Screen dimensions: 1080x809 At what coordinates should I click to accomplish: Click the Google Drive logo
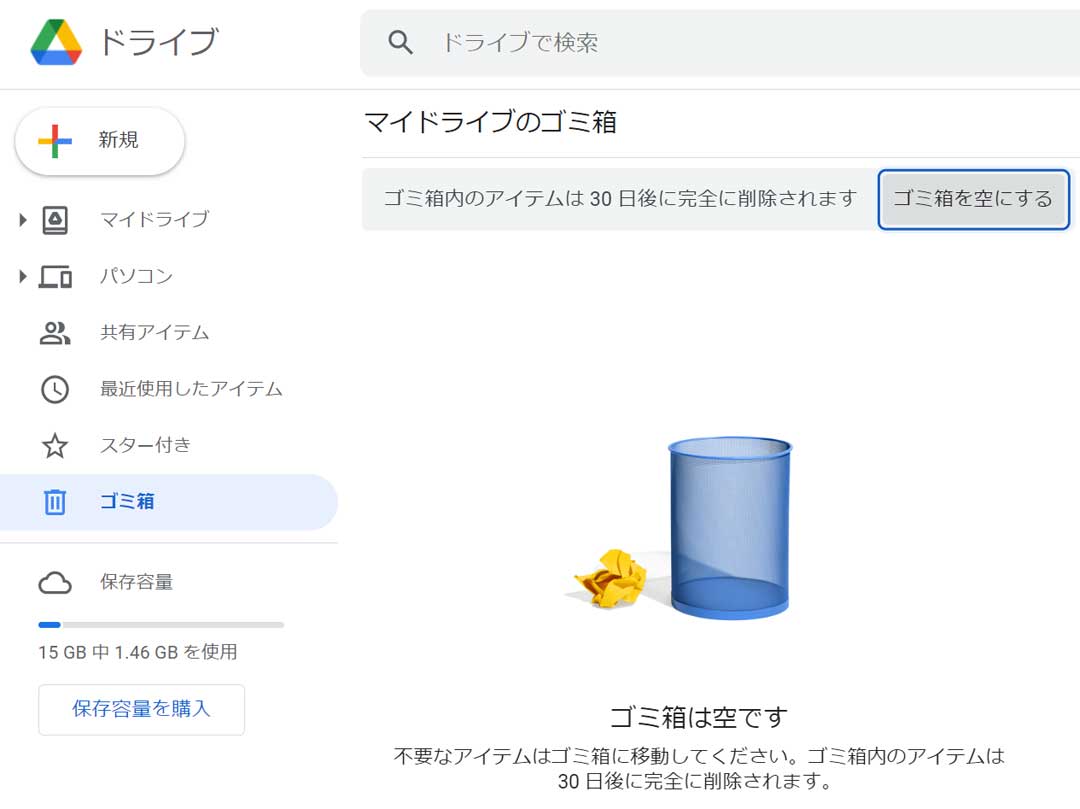tap(56, 42)
